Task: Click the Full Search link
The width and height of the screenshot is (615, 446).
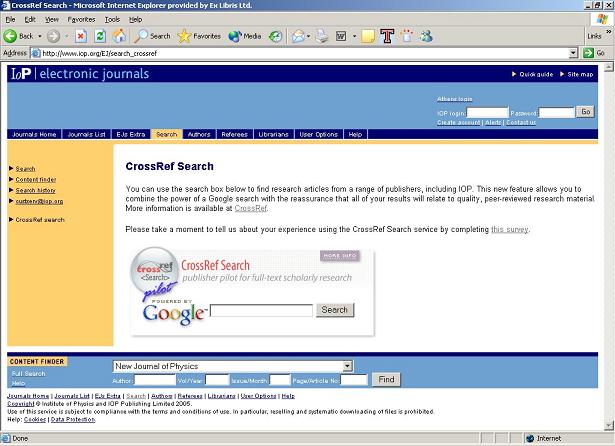Action: click(29, 373)
